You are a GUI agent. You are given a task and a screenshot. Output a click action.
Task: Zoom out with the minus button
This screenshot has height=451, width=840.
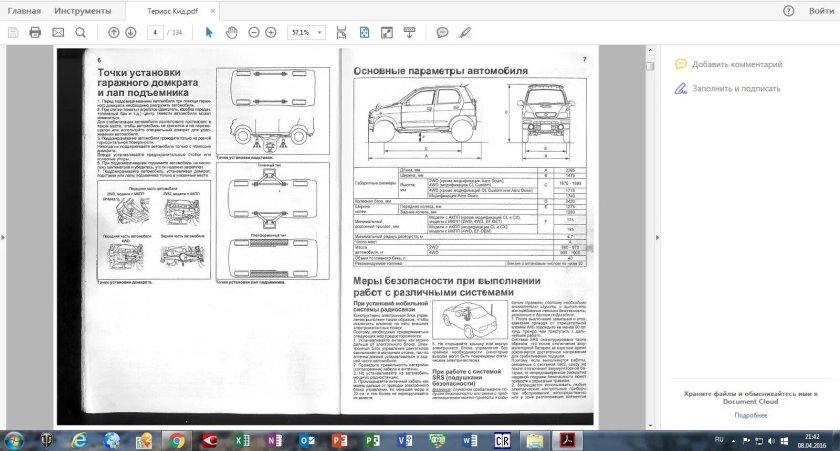click(253, 32)
